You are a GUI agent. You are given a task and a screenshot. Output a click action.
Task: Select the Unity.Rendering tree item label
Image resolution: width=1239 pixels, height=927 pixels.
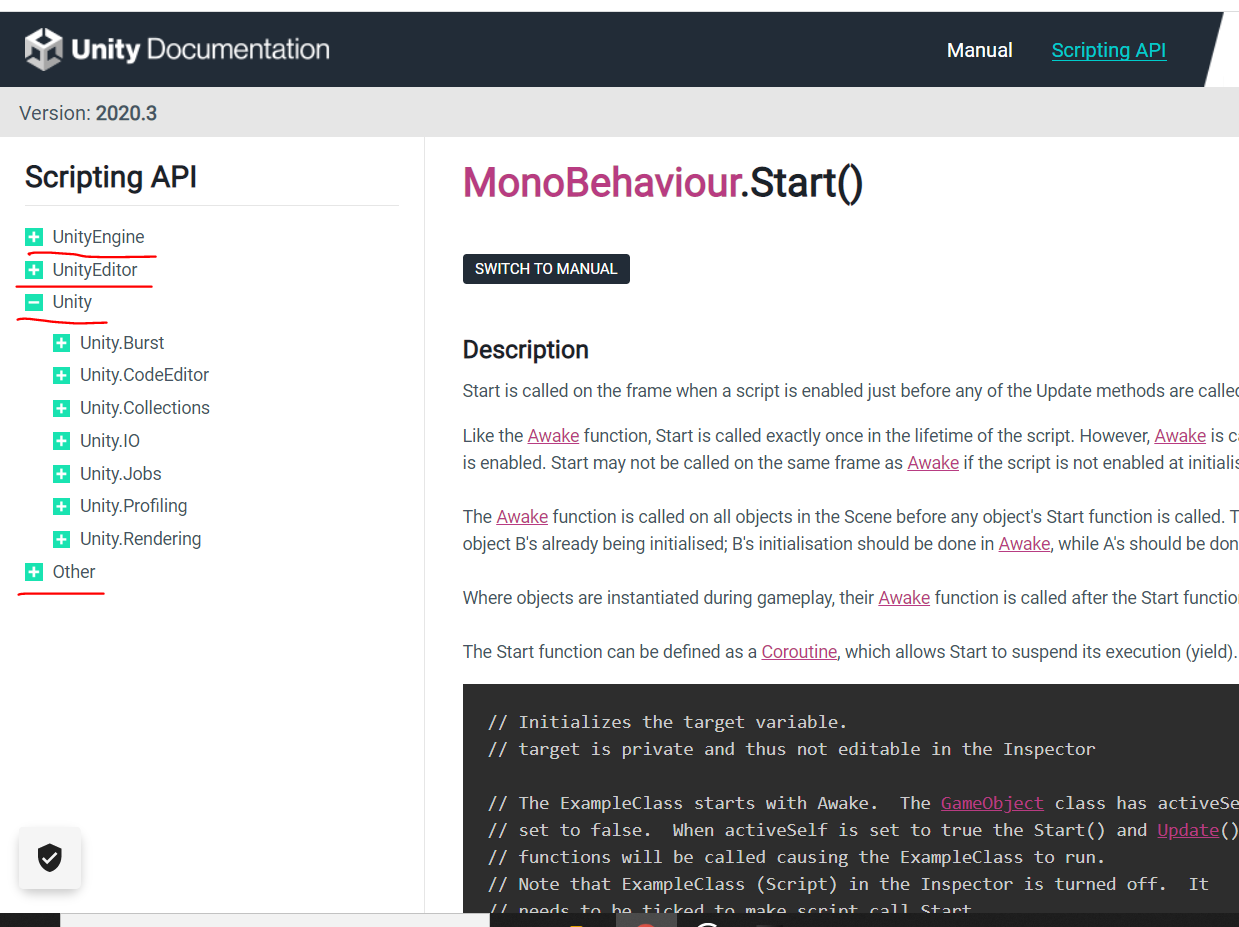point(140,539)
